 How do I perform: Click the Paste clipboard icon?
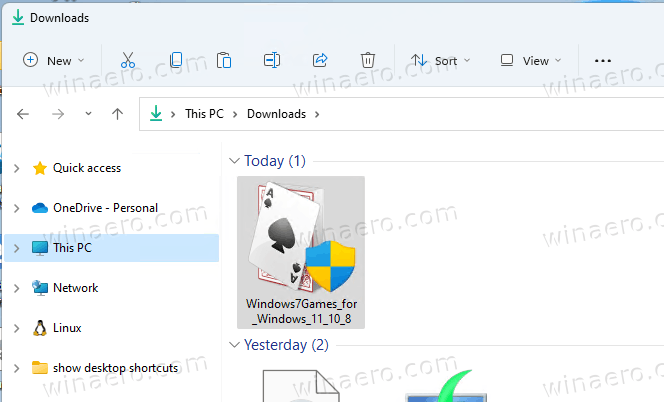point(224,60)
